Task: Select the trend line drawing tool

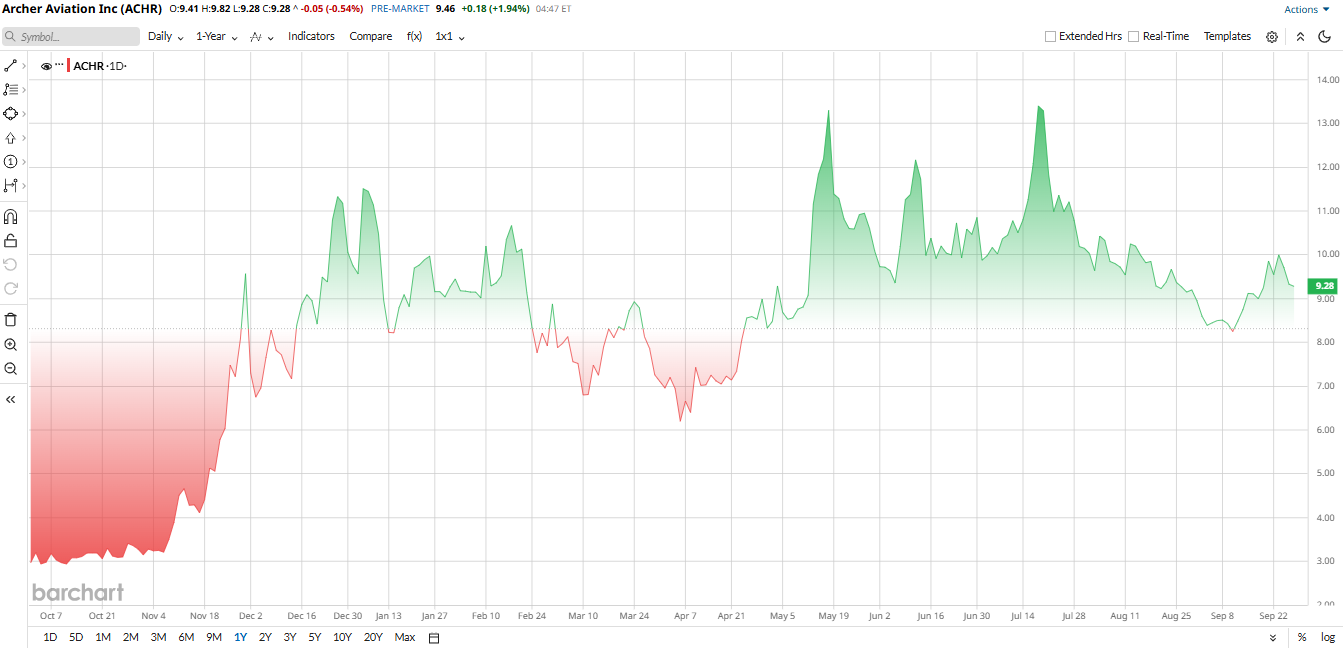Action: (11, 65)
